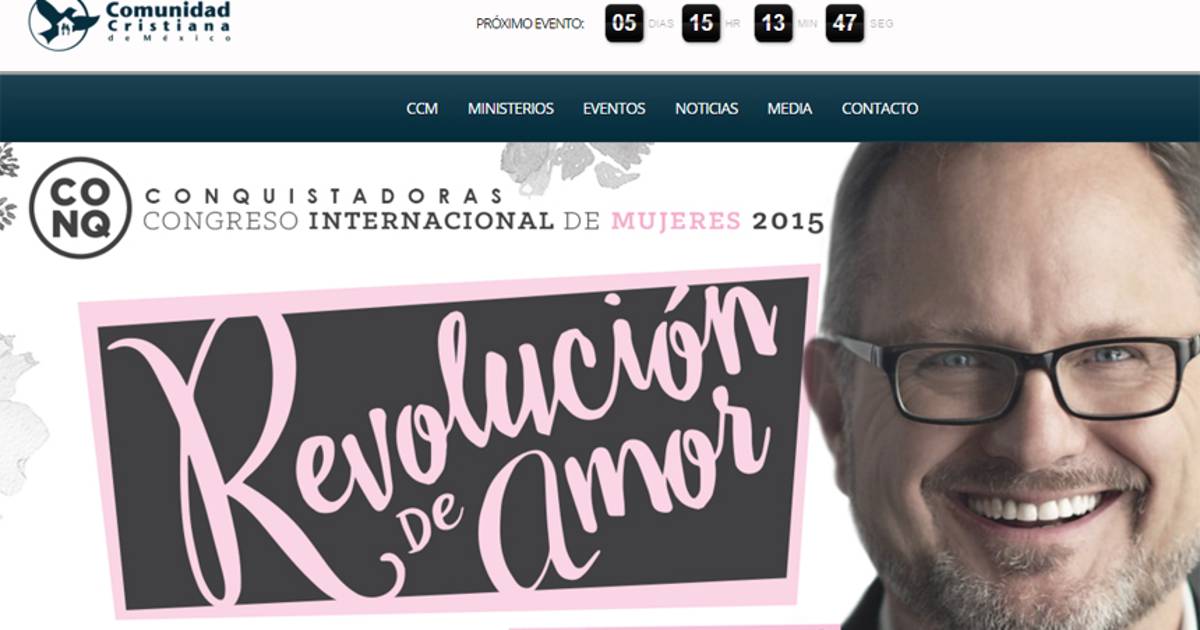Click the seconds countdown box showing 47
This screenshot has width=1200, height=630.
pyautogui.click(x=845, y=23)
